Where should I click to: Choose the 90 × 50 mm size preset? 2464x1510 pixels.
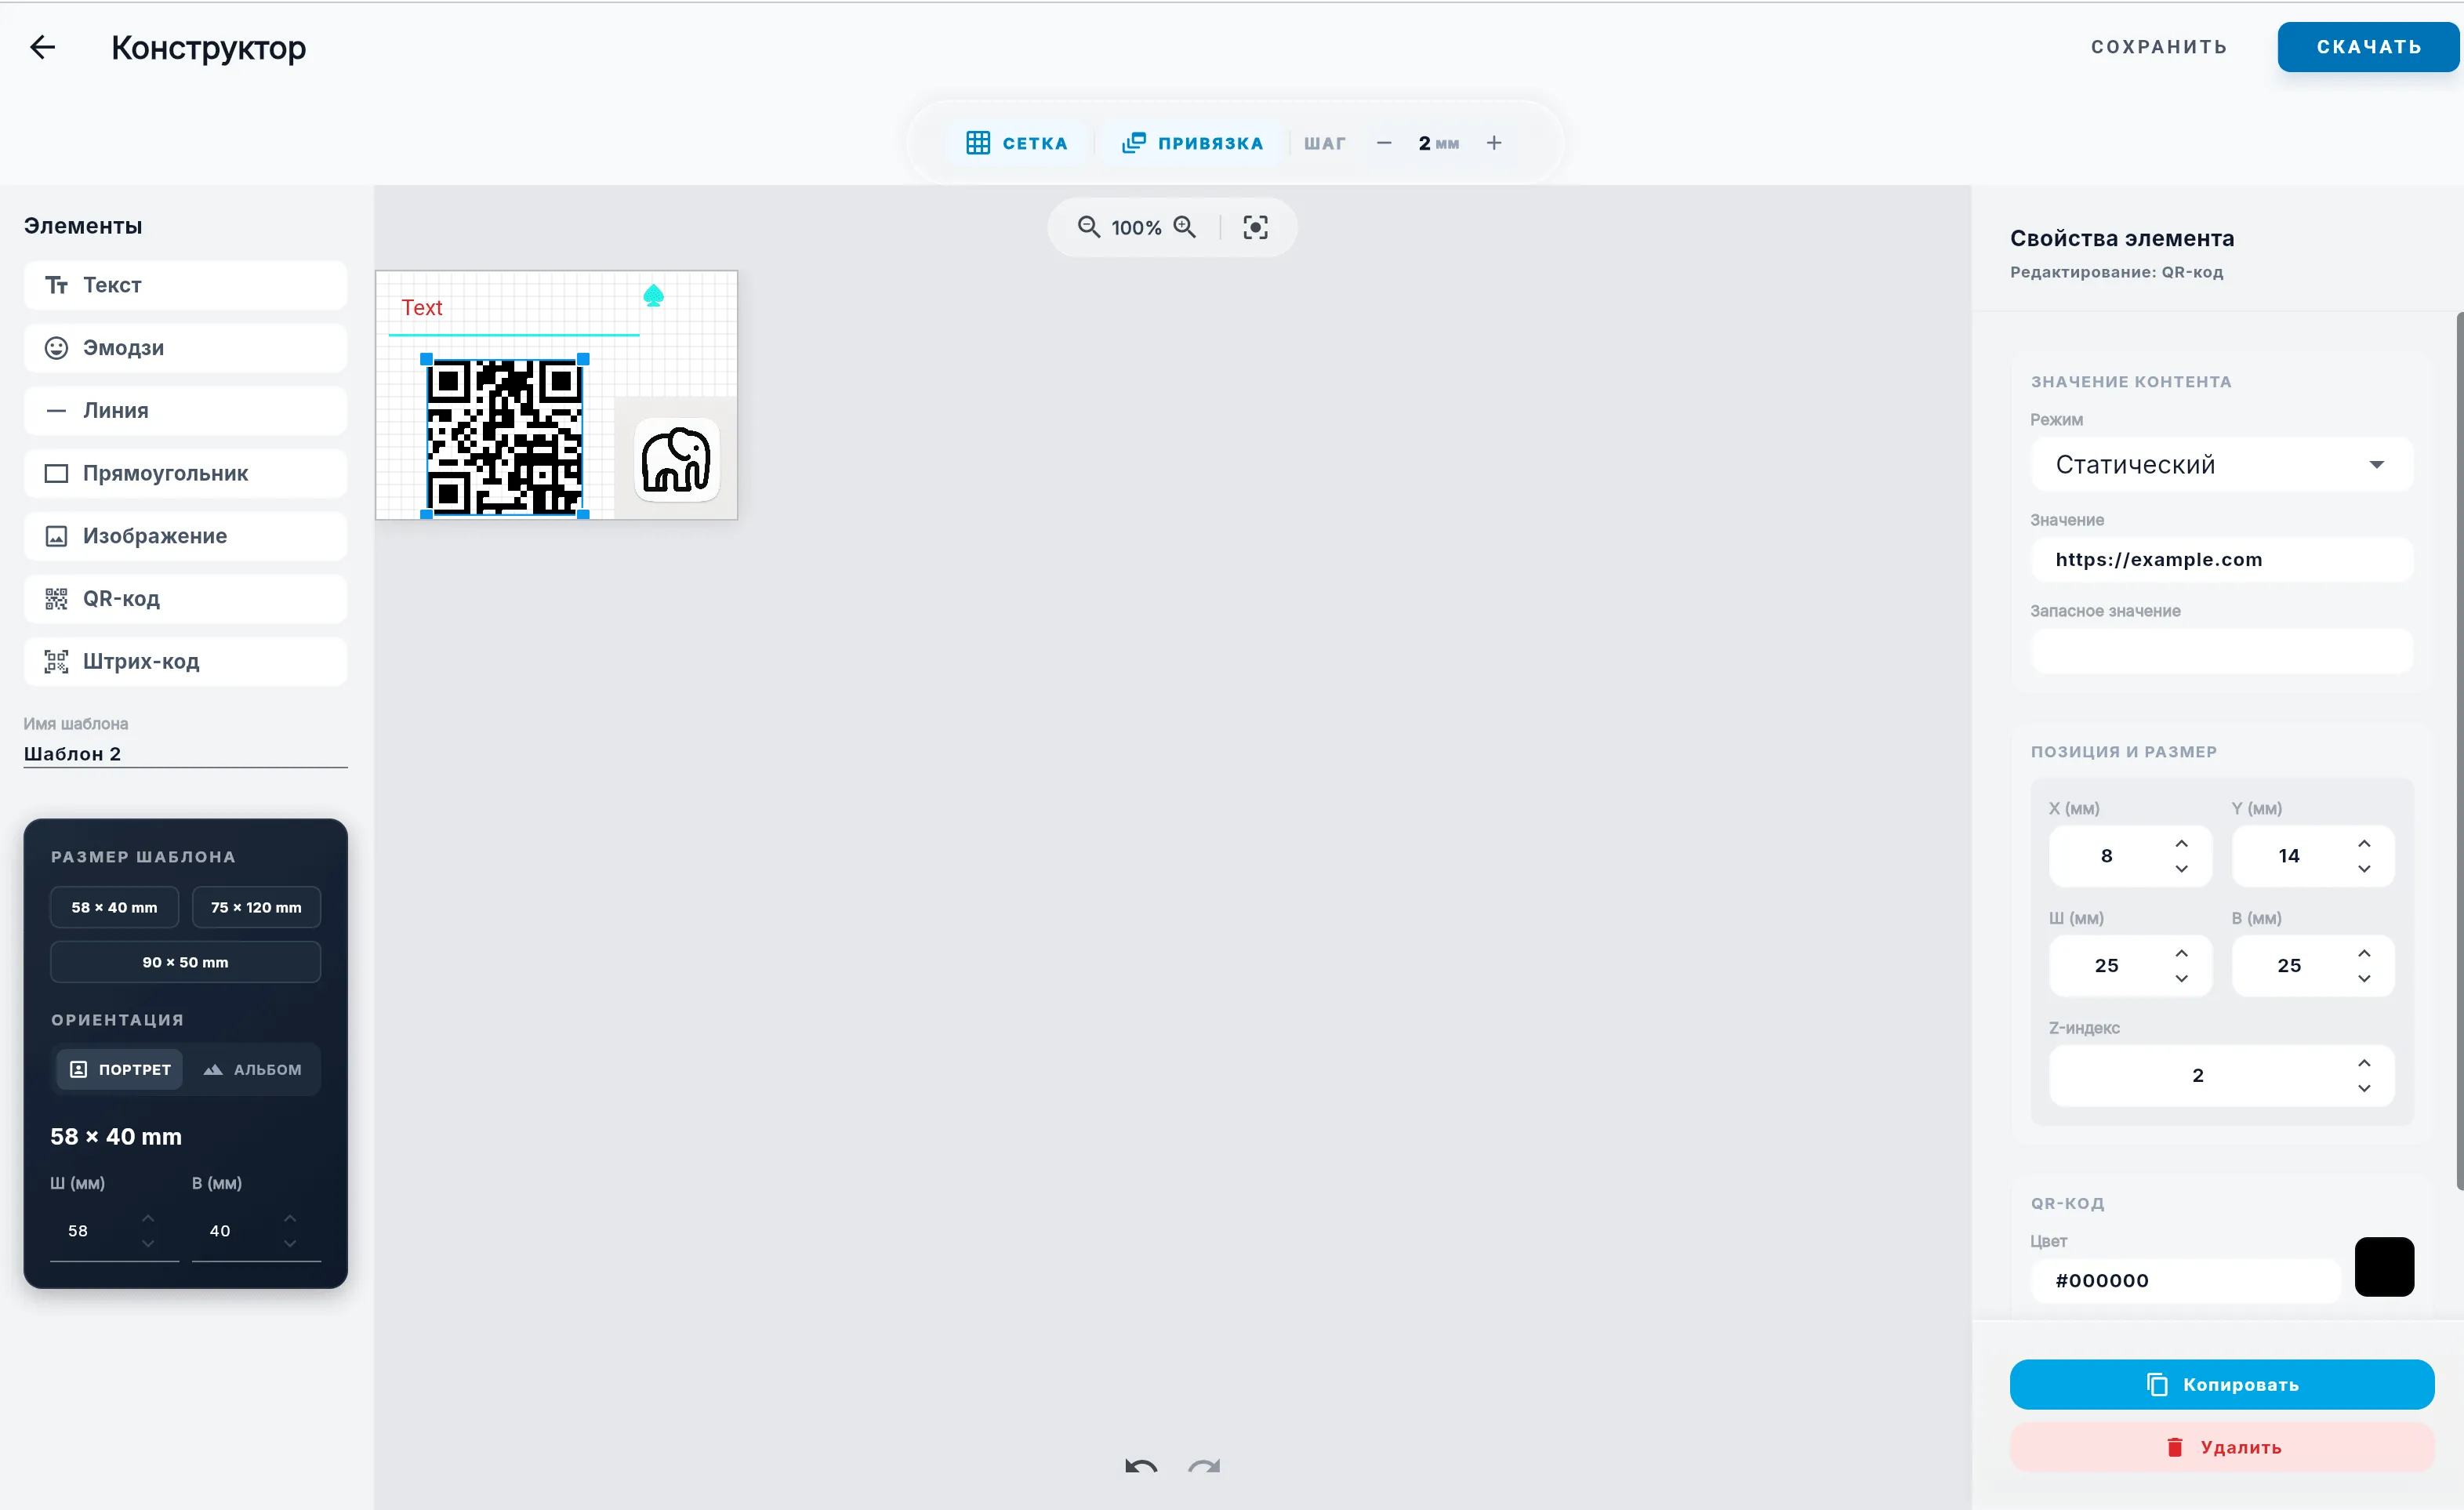[x=185, y=962]
